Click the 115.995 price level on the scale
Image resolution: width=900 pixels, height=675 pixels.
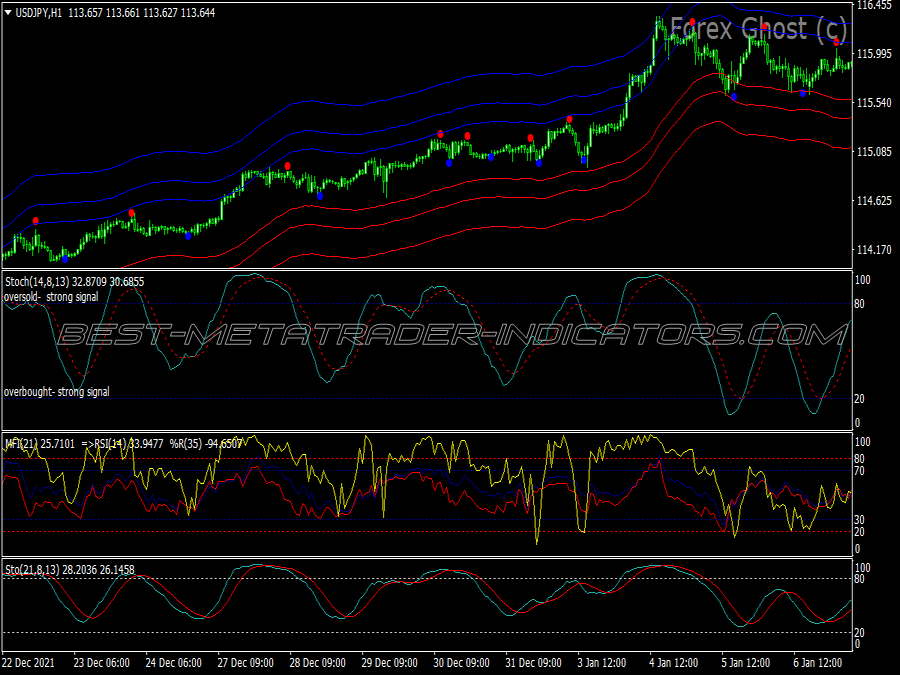pyautogui.click(x=874, y=54)
